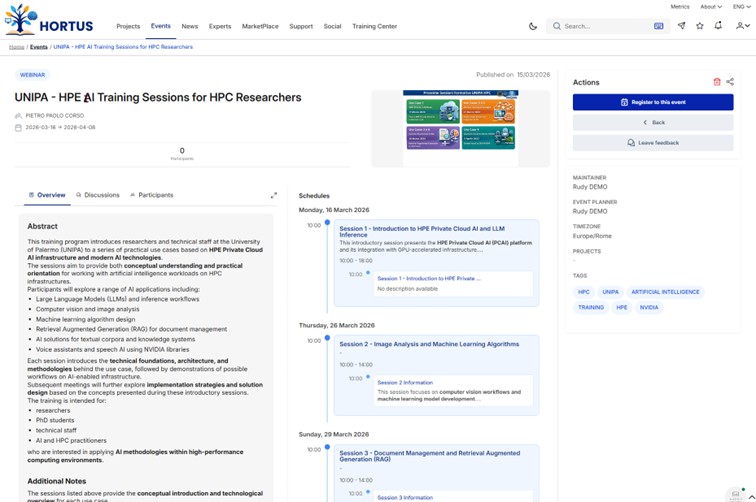Click the event banner thumbnail
The width and height of the screenshot is (756, 502).
[x=460, y=128]
